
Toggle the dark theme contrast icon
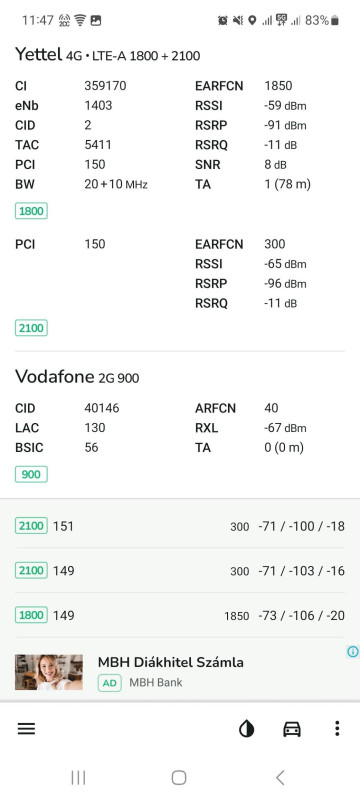(x=247, y=729)
